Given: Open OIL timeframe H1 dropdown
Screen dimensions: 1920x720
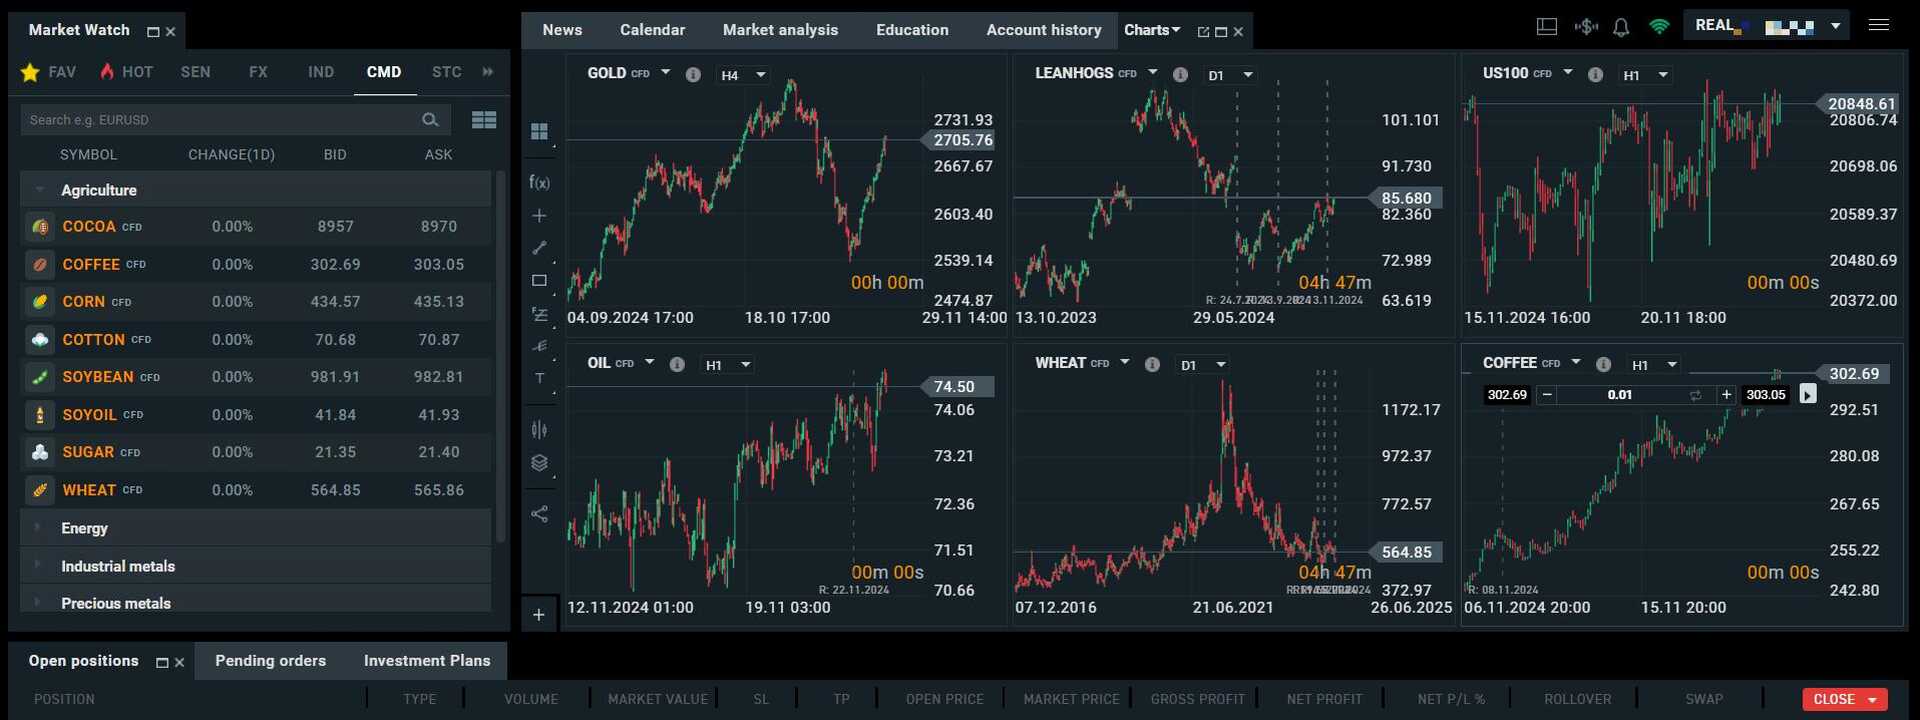Looking at the screenshot, I should click(727, 365).
